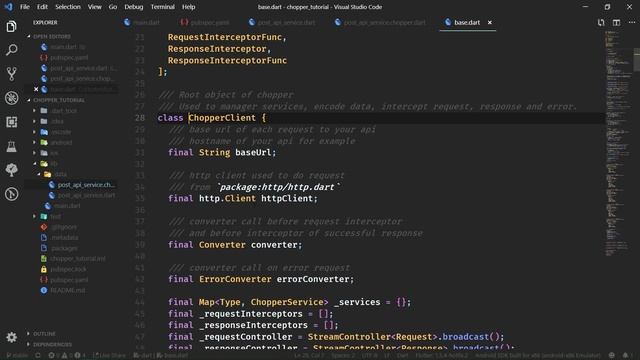This screenshot has width=640, height=360.
Task: Select the base.dart editor tab
Action: pos(467,22)
